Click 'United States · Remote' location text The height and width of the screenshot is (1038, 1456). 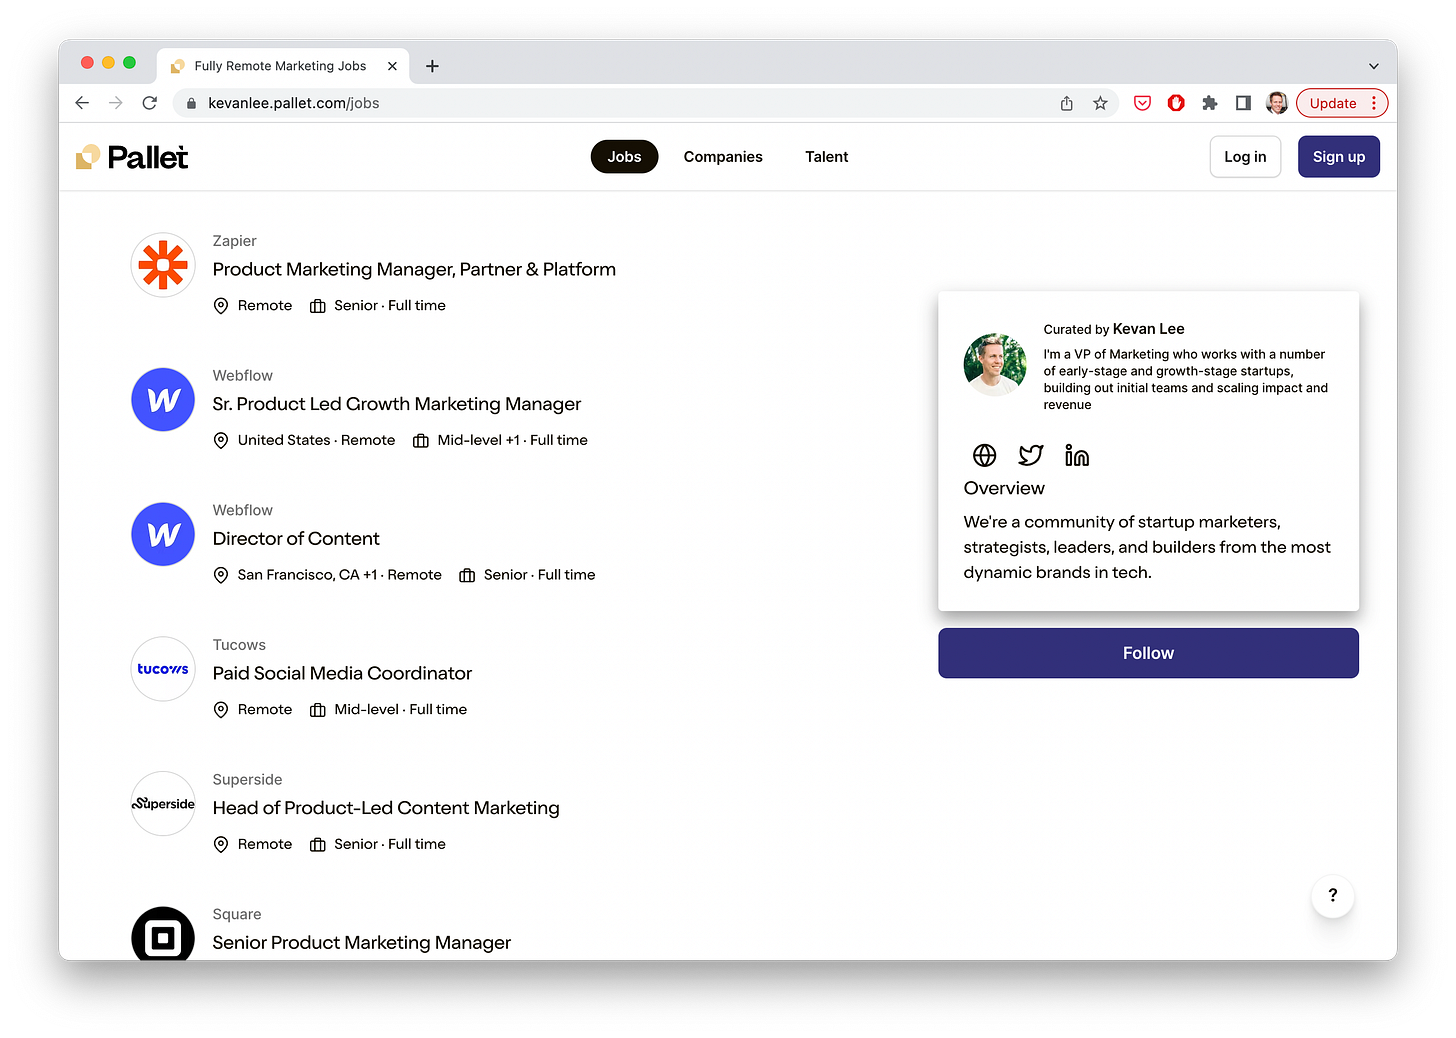[316, 440]
